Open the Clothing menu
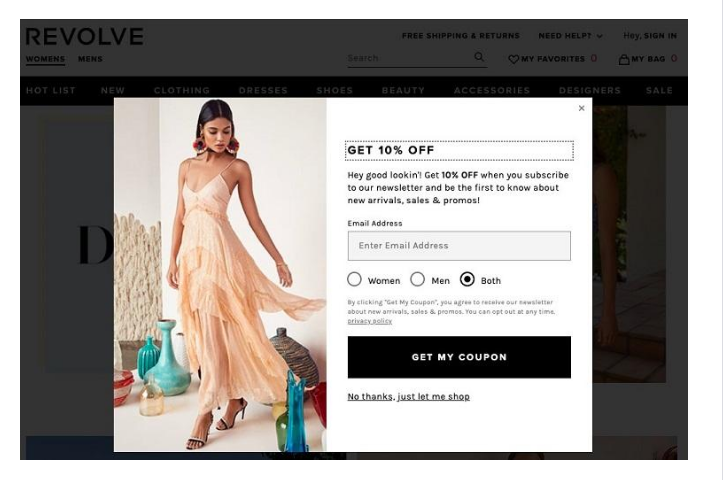Screen dimensions: 728x480 pyautogui.click(x=183, y=91)
